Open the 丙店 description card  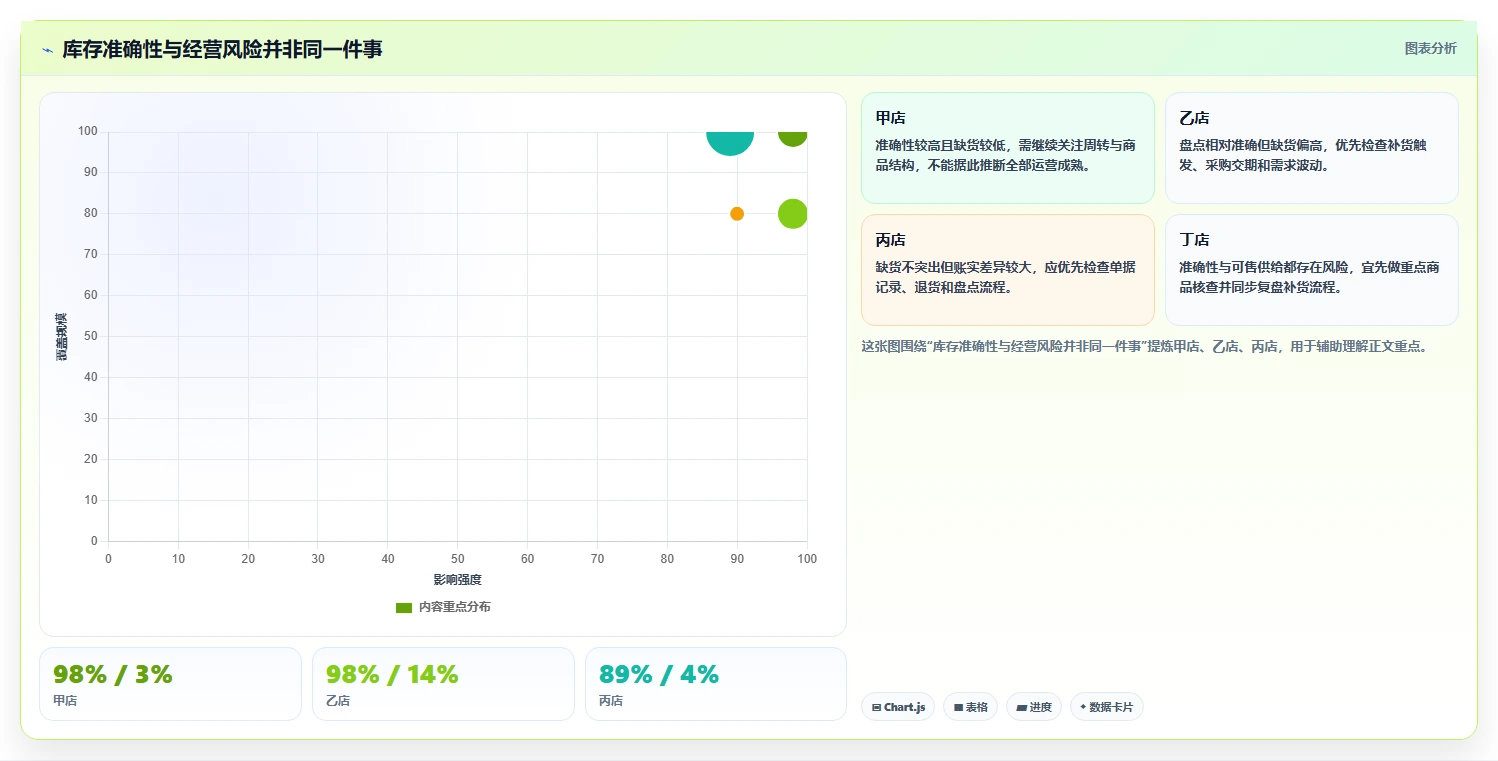(1007, 270)
